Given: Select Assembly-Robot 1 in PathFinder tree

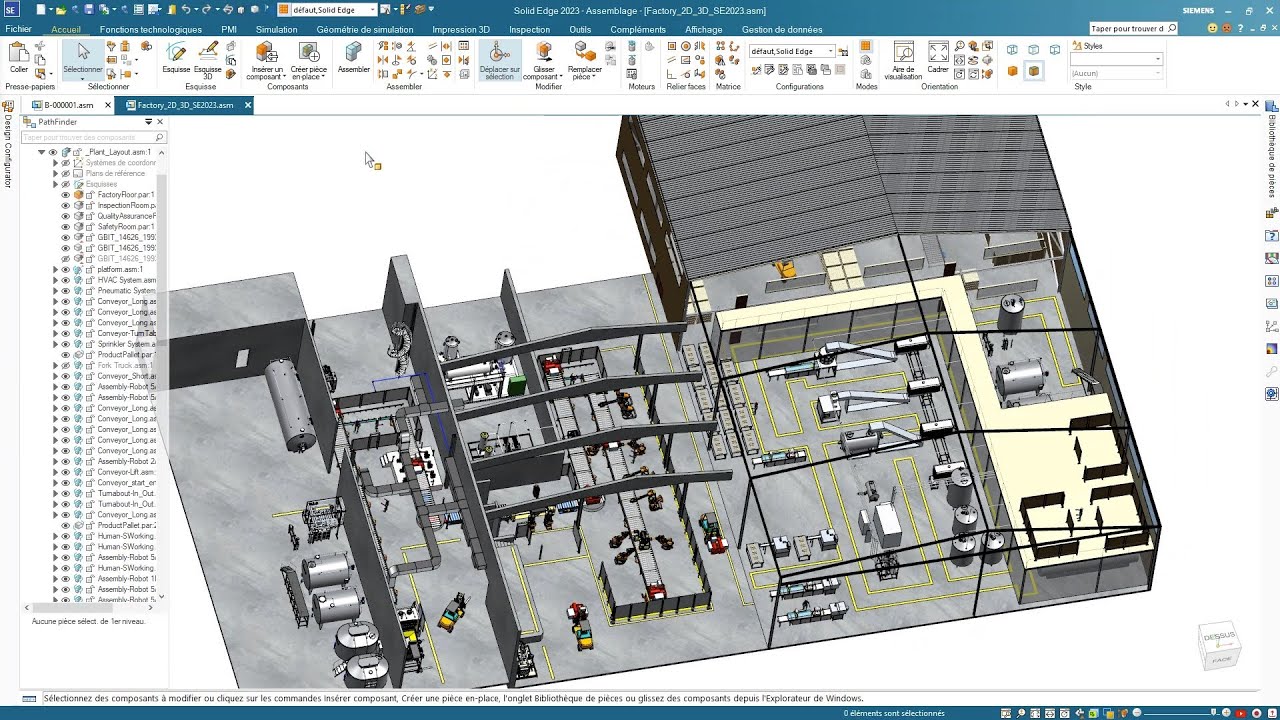Looking at the screenshot, I should click(127, 579).
